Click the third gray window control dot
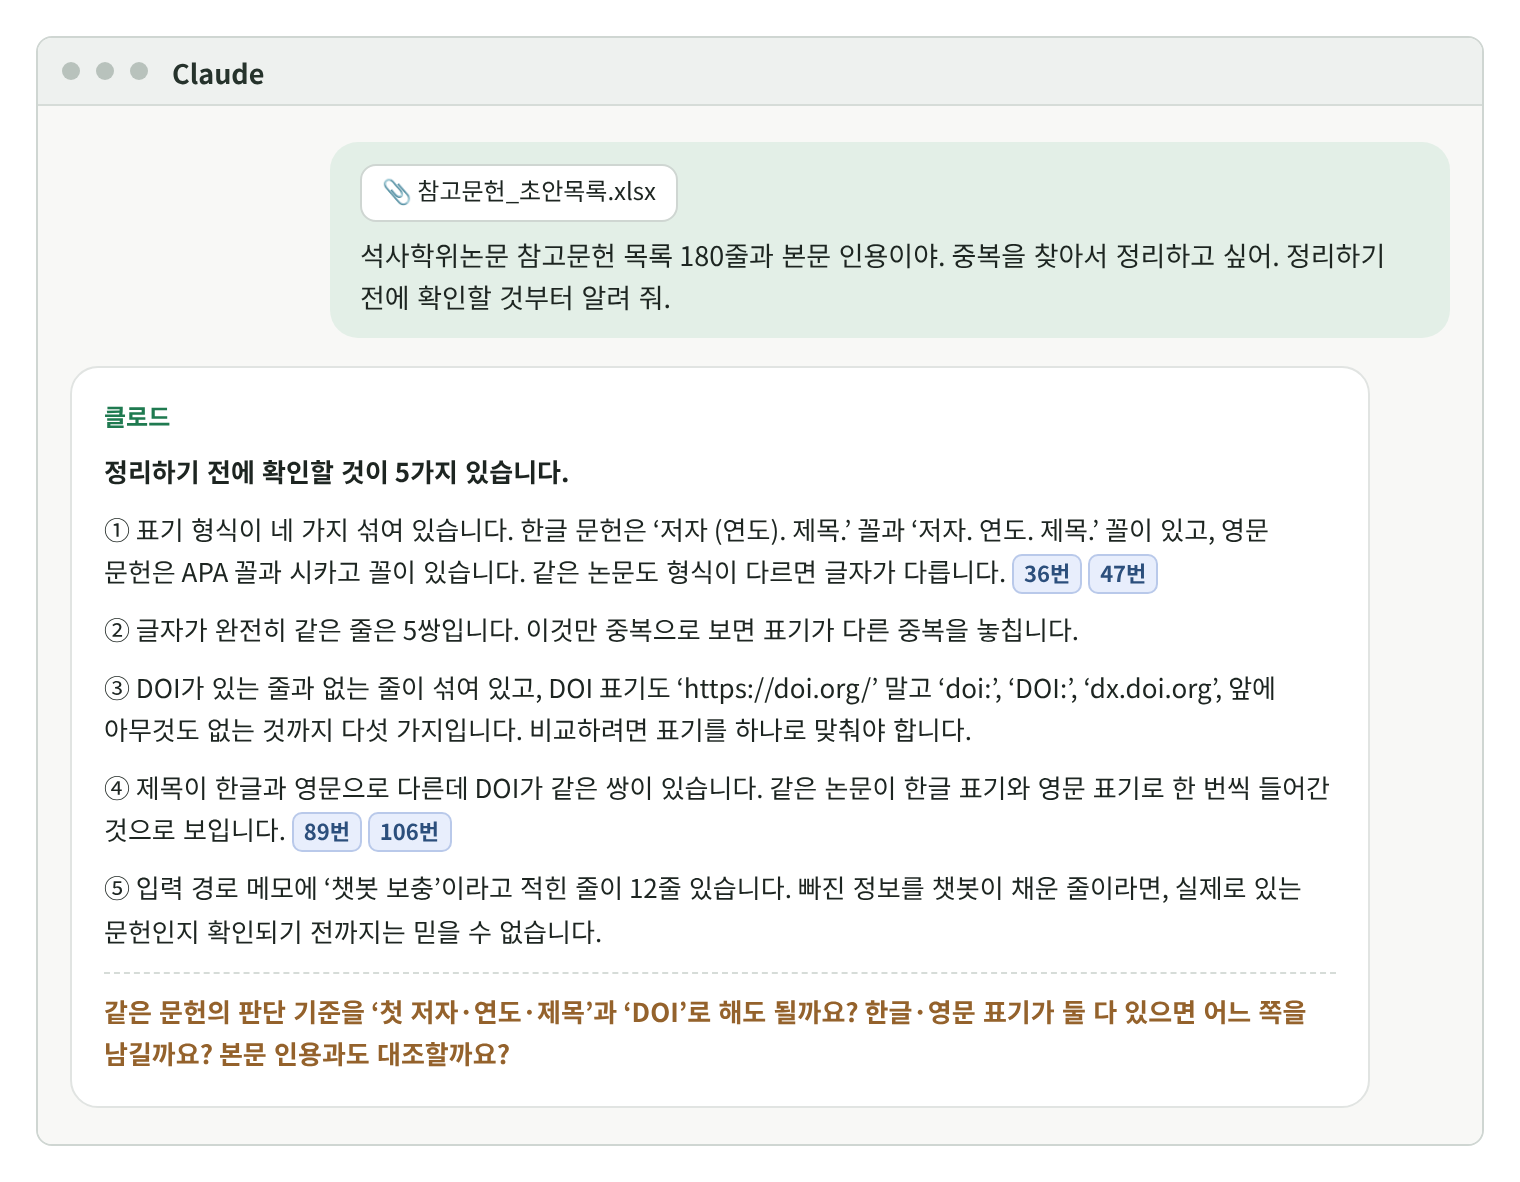 [x=139, y=71]
